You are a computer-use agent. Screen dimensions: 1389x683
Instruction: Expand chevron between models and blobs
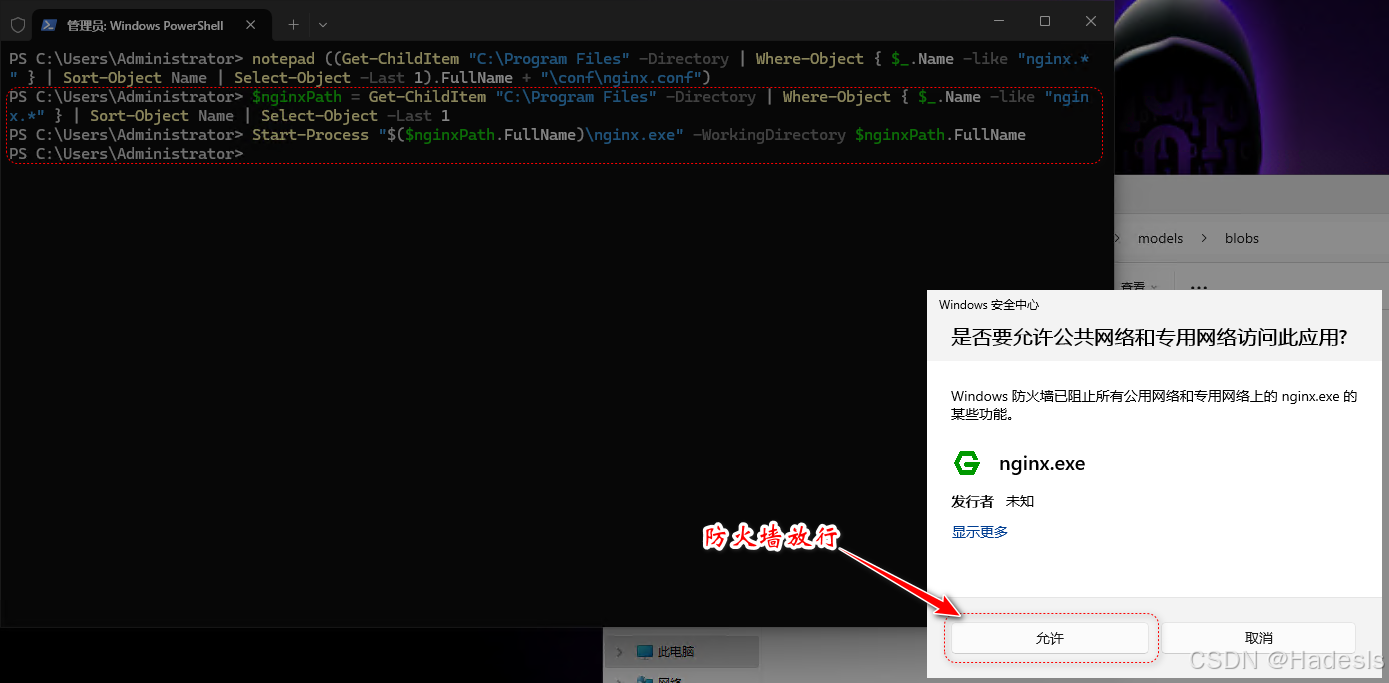pyautogui.click(x=1203, y=239)
